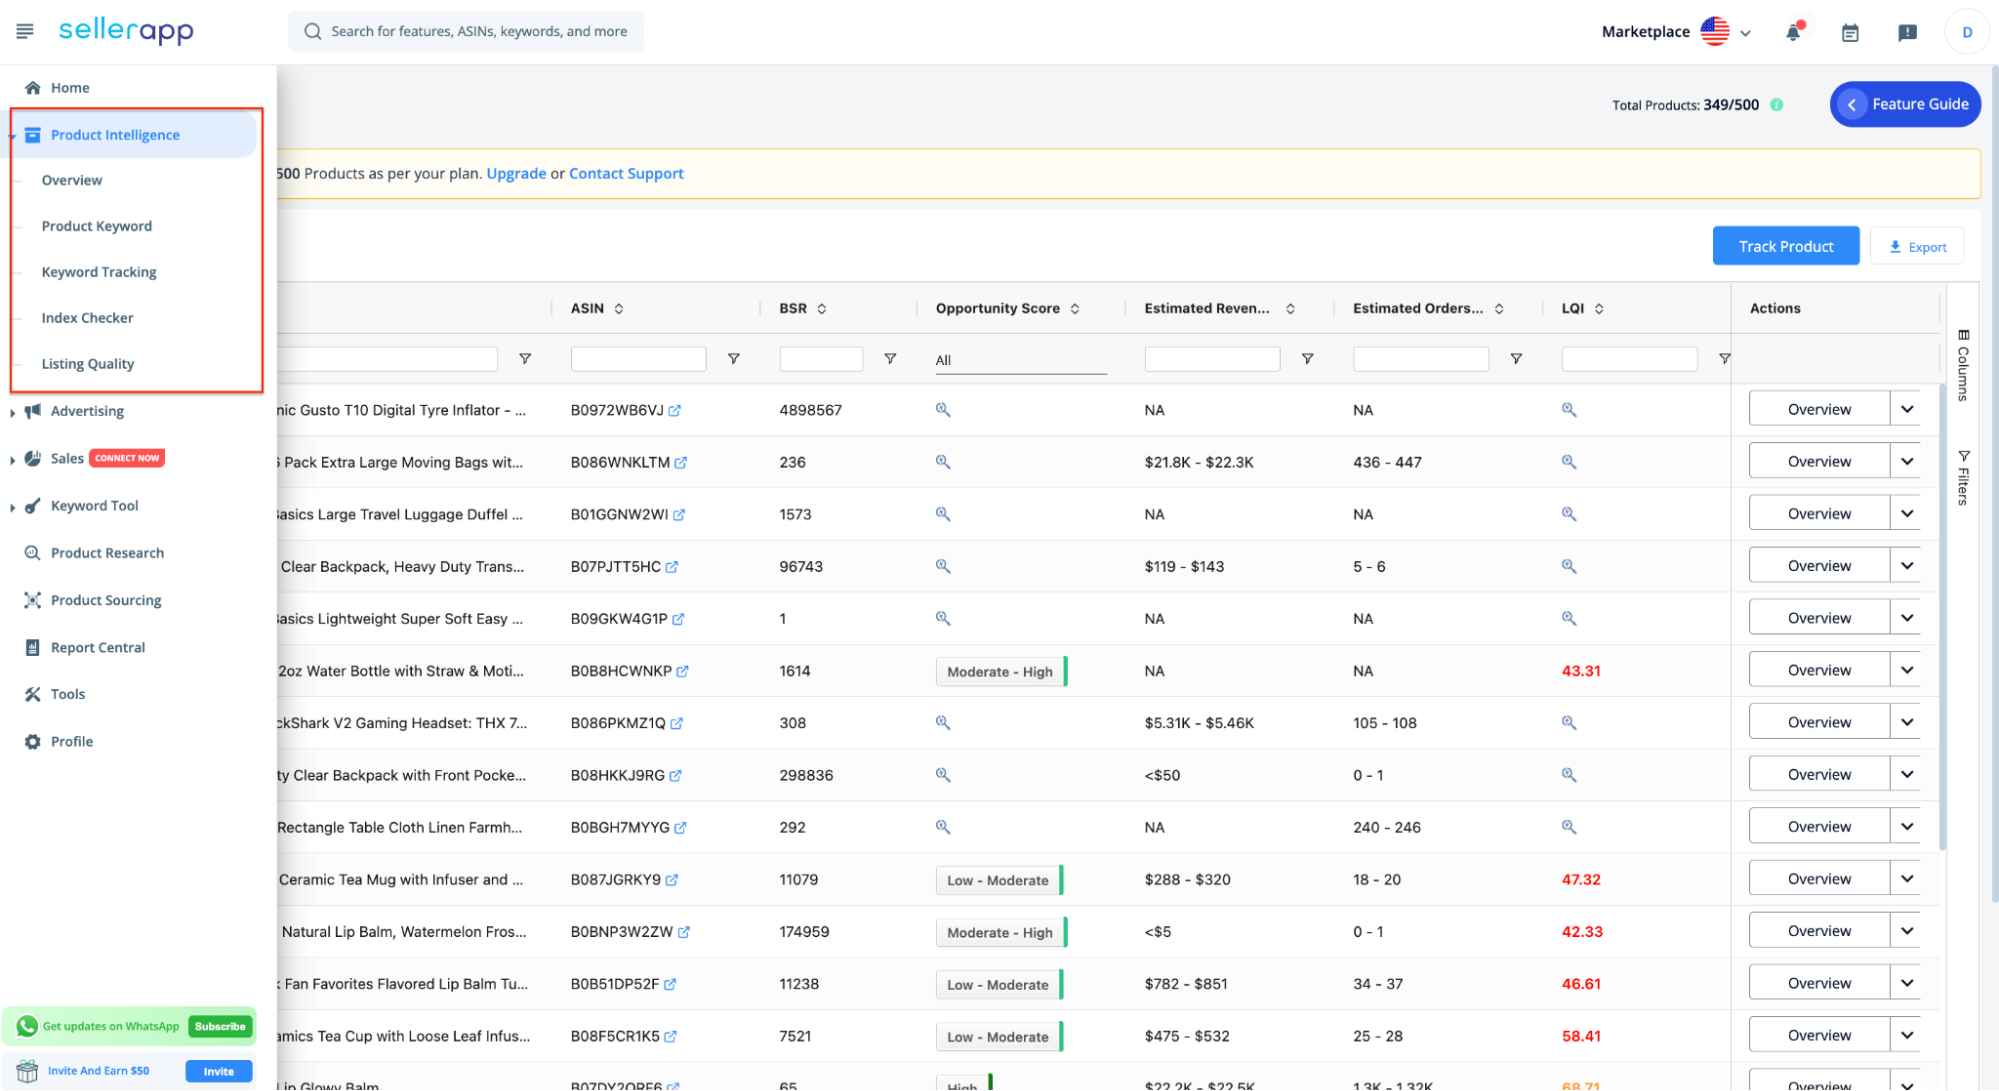Viewport: 1999px width, 1091px height.
Task: Select the Keyword Tracking menu item
Action: 98,271
